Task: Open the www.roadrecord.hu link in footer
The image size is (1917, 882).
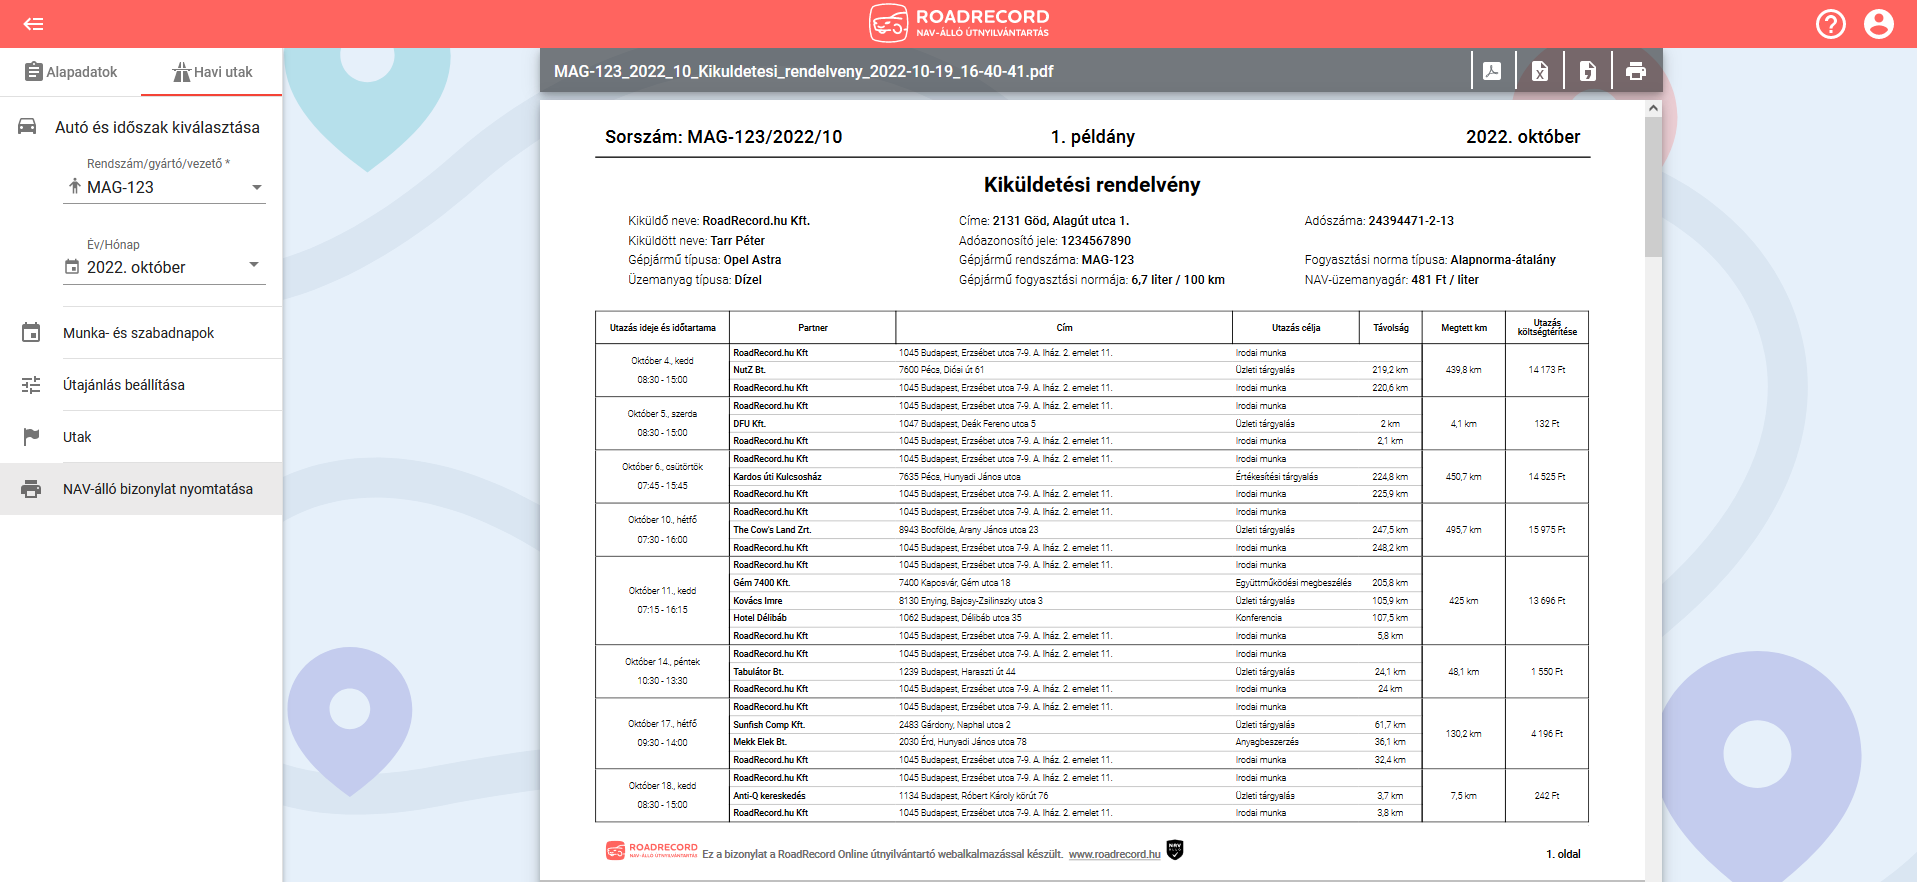Action: pos(1114,854)
